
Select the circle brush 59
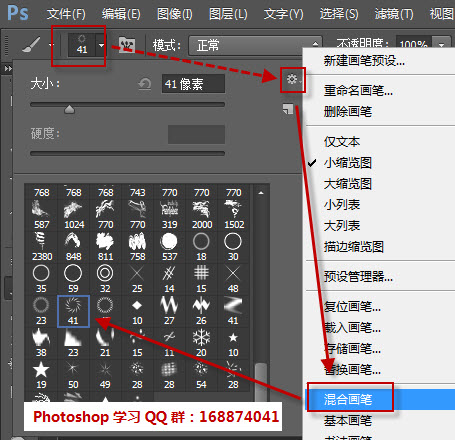tap(73, 279)
